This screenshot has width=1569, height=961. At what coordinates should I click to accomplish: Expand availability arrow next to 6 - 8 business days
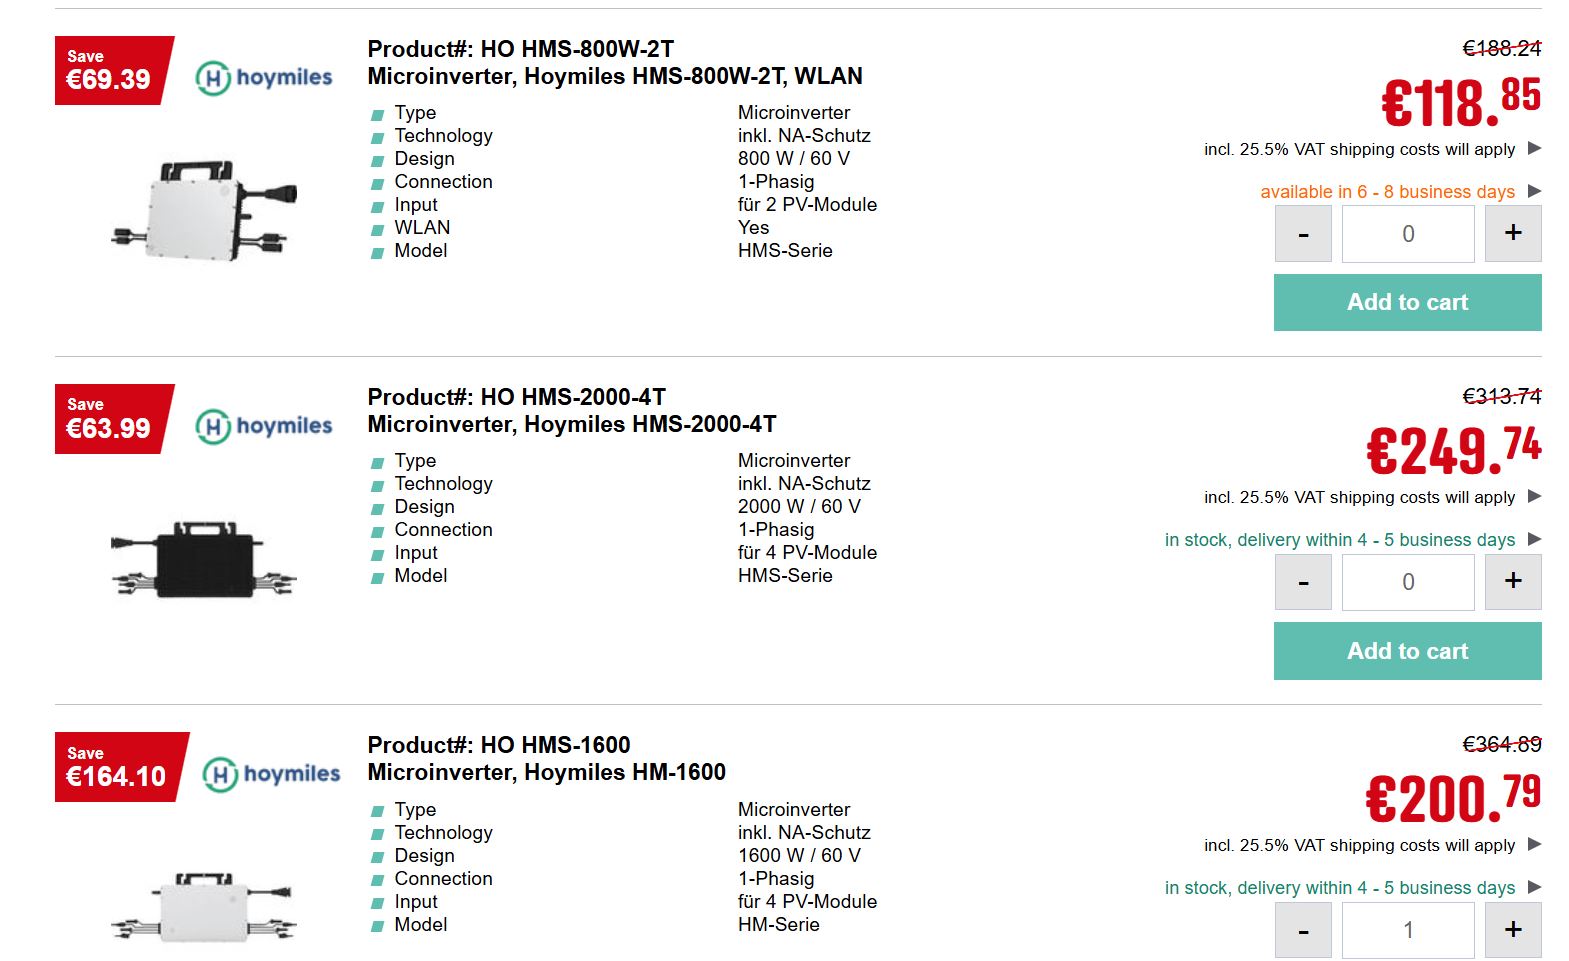[1535, 191]
